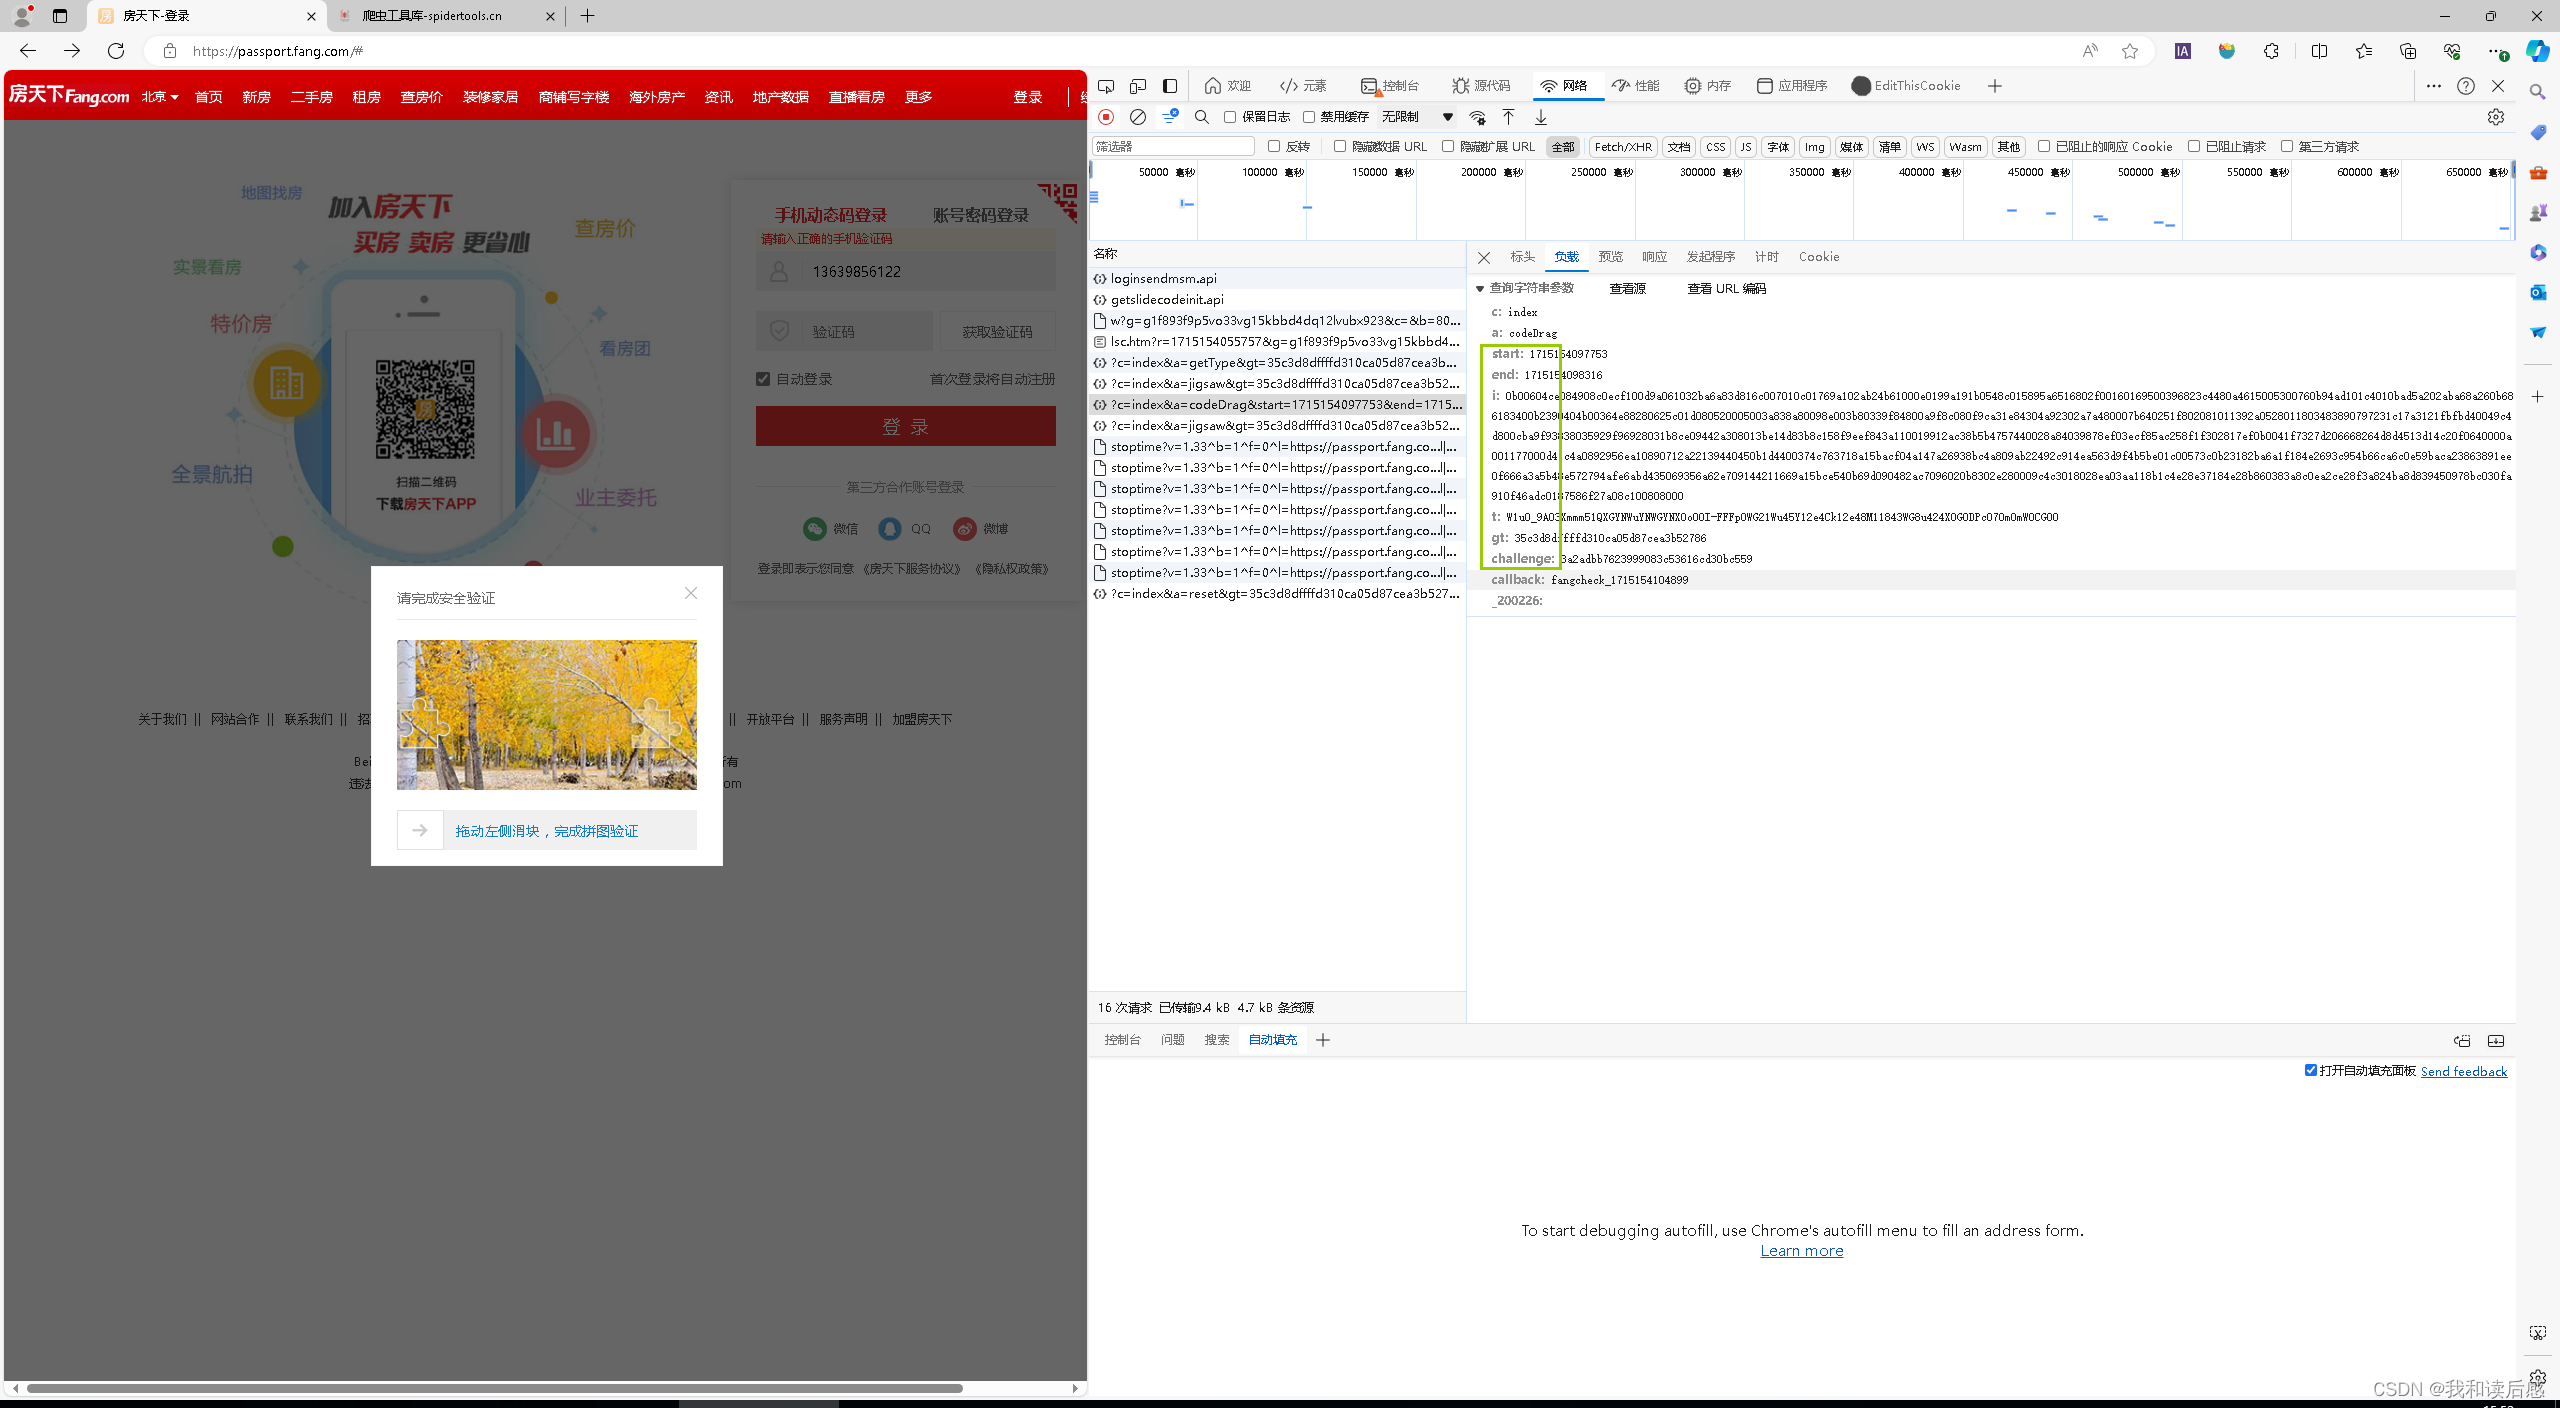The image size is (2560, 1408).
Task: Toggle the network filter icon
Action: pos(1169,117)
